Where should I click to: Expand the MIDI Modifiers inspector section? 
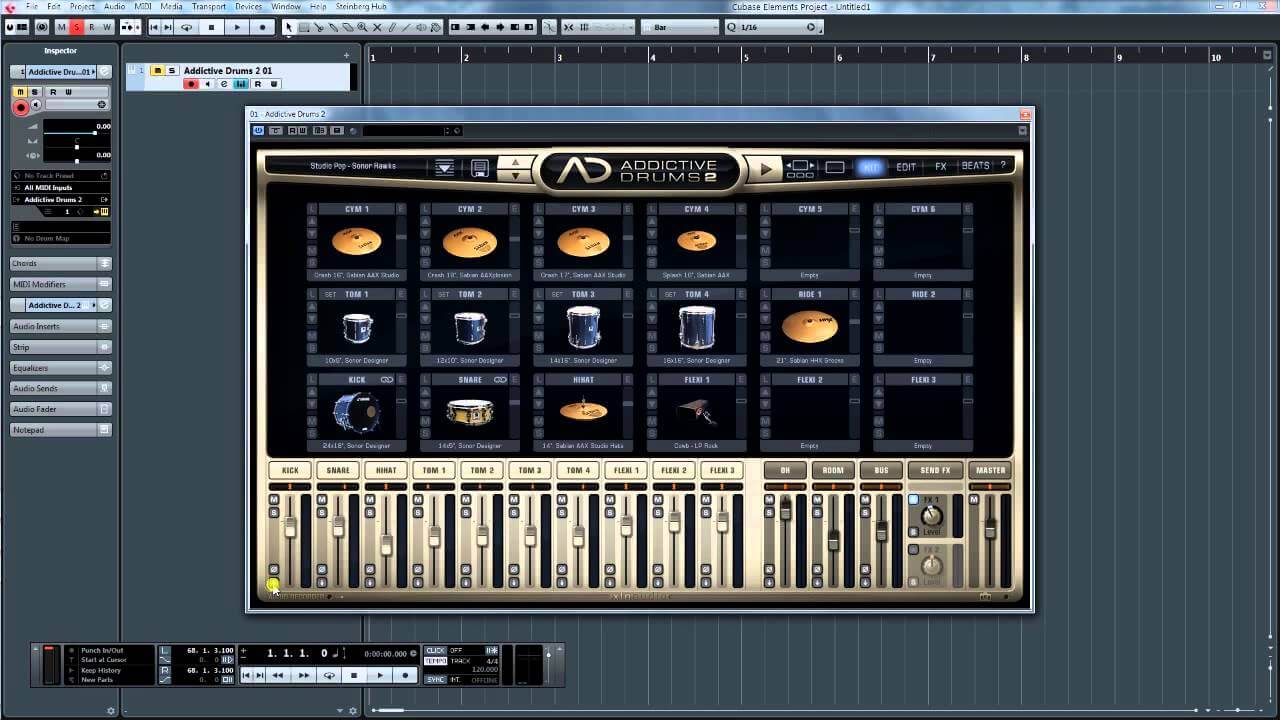[60, 284]
